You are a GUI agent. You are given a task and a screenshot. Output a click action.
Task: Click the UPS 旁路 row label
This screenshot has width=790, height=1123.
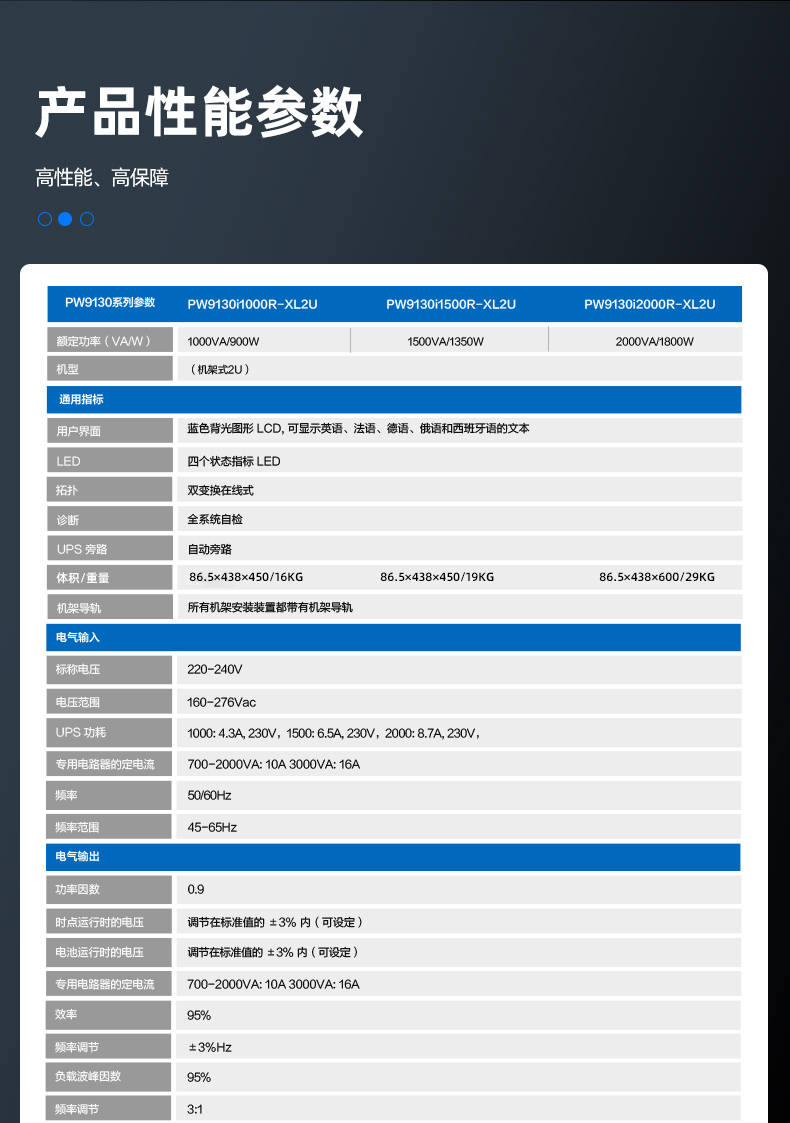[110, 549]
